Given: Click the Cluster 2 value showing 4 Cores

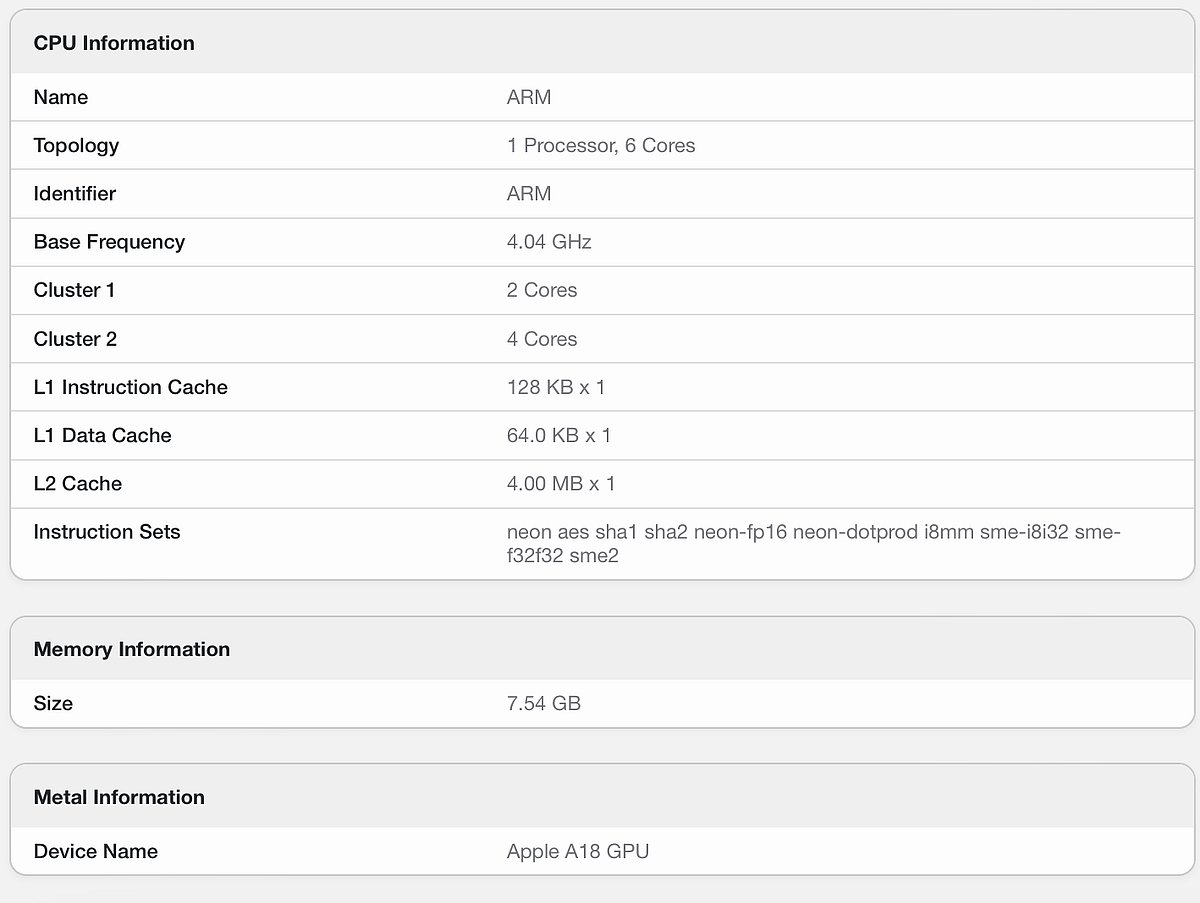Looking at the screenshot, I should [x=541, y=339].
